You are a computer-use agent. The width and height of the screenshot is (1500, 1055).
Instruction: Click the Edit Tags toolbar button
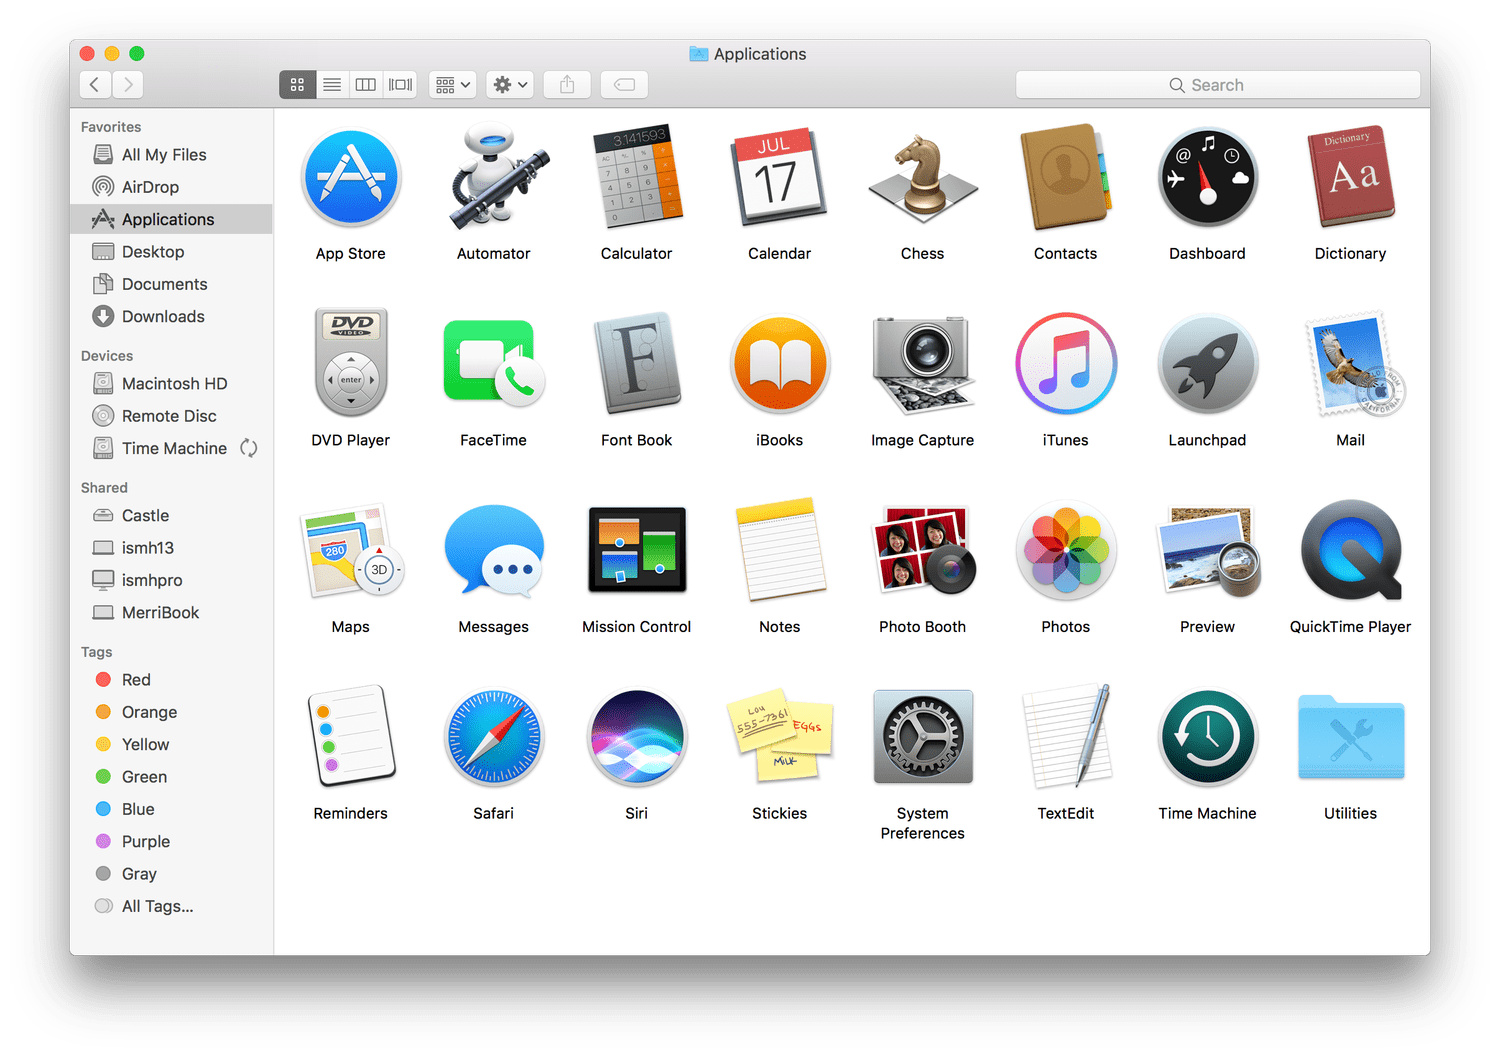(624, 85)
